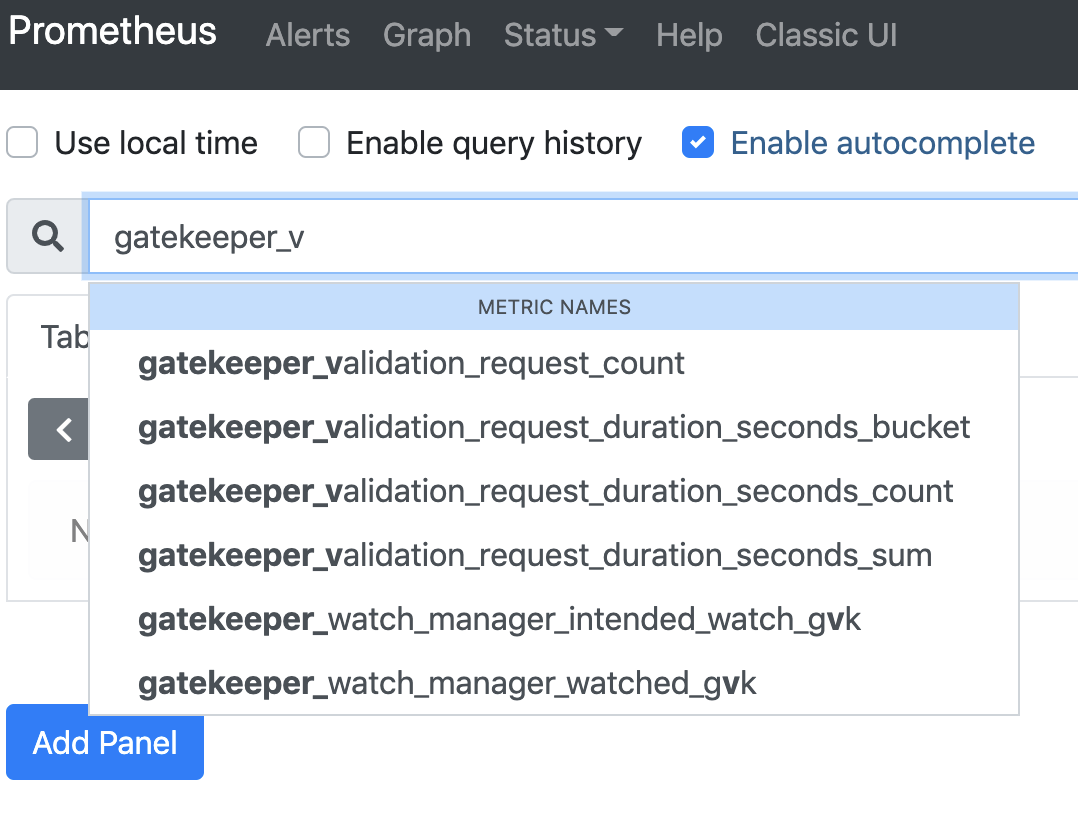Screen dimensions: 1078x820
Task: Click the Add Panel button
Action: pyautogui.click(x=104, y=742)
